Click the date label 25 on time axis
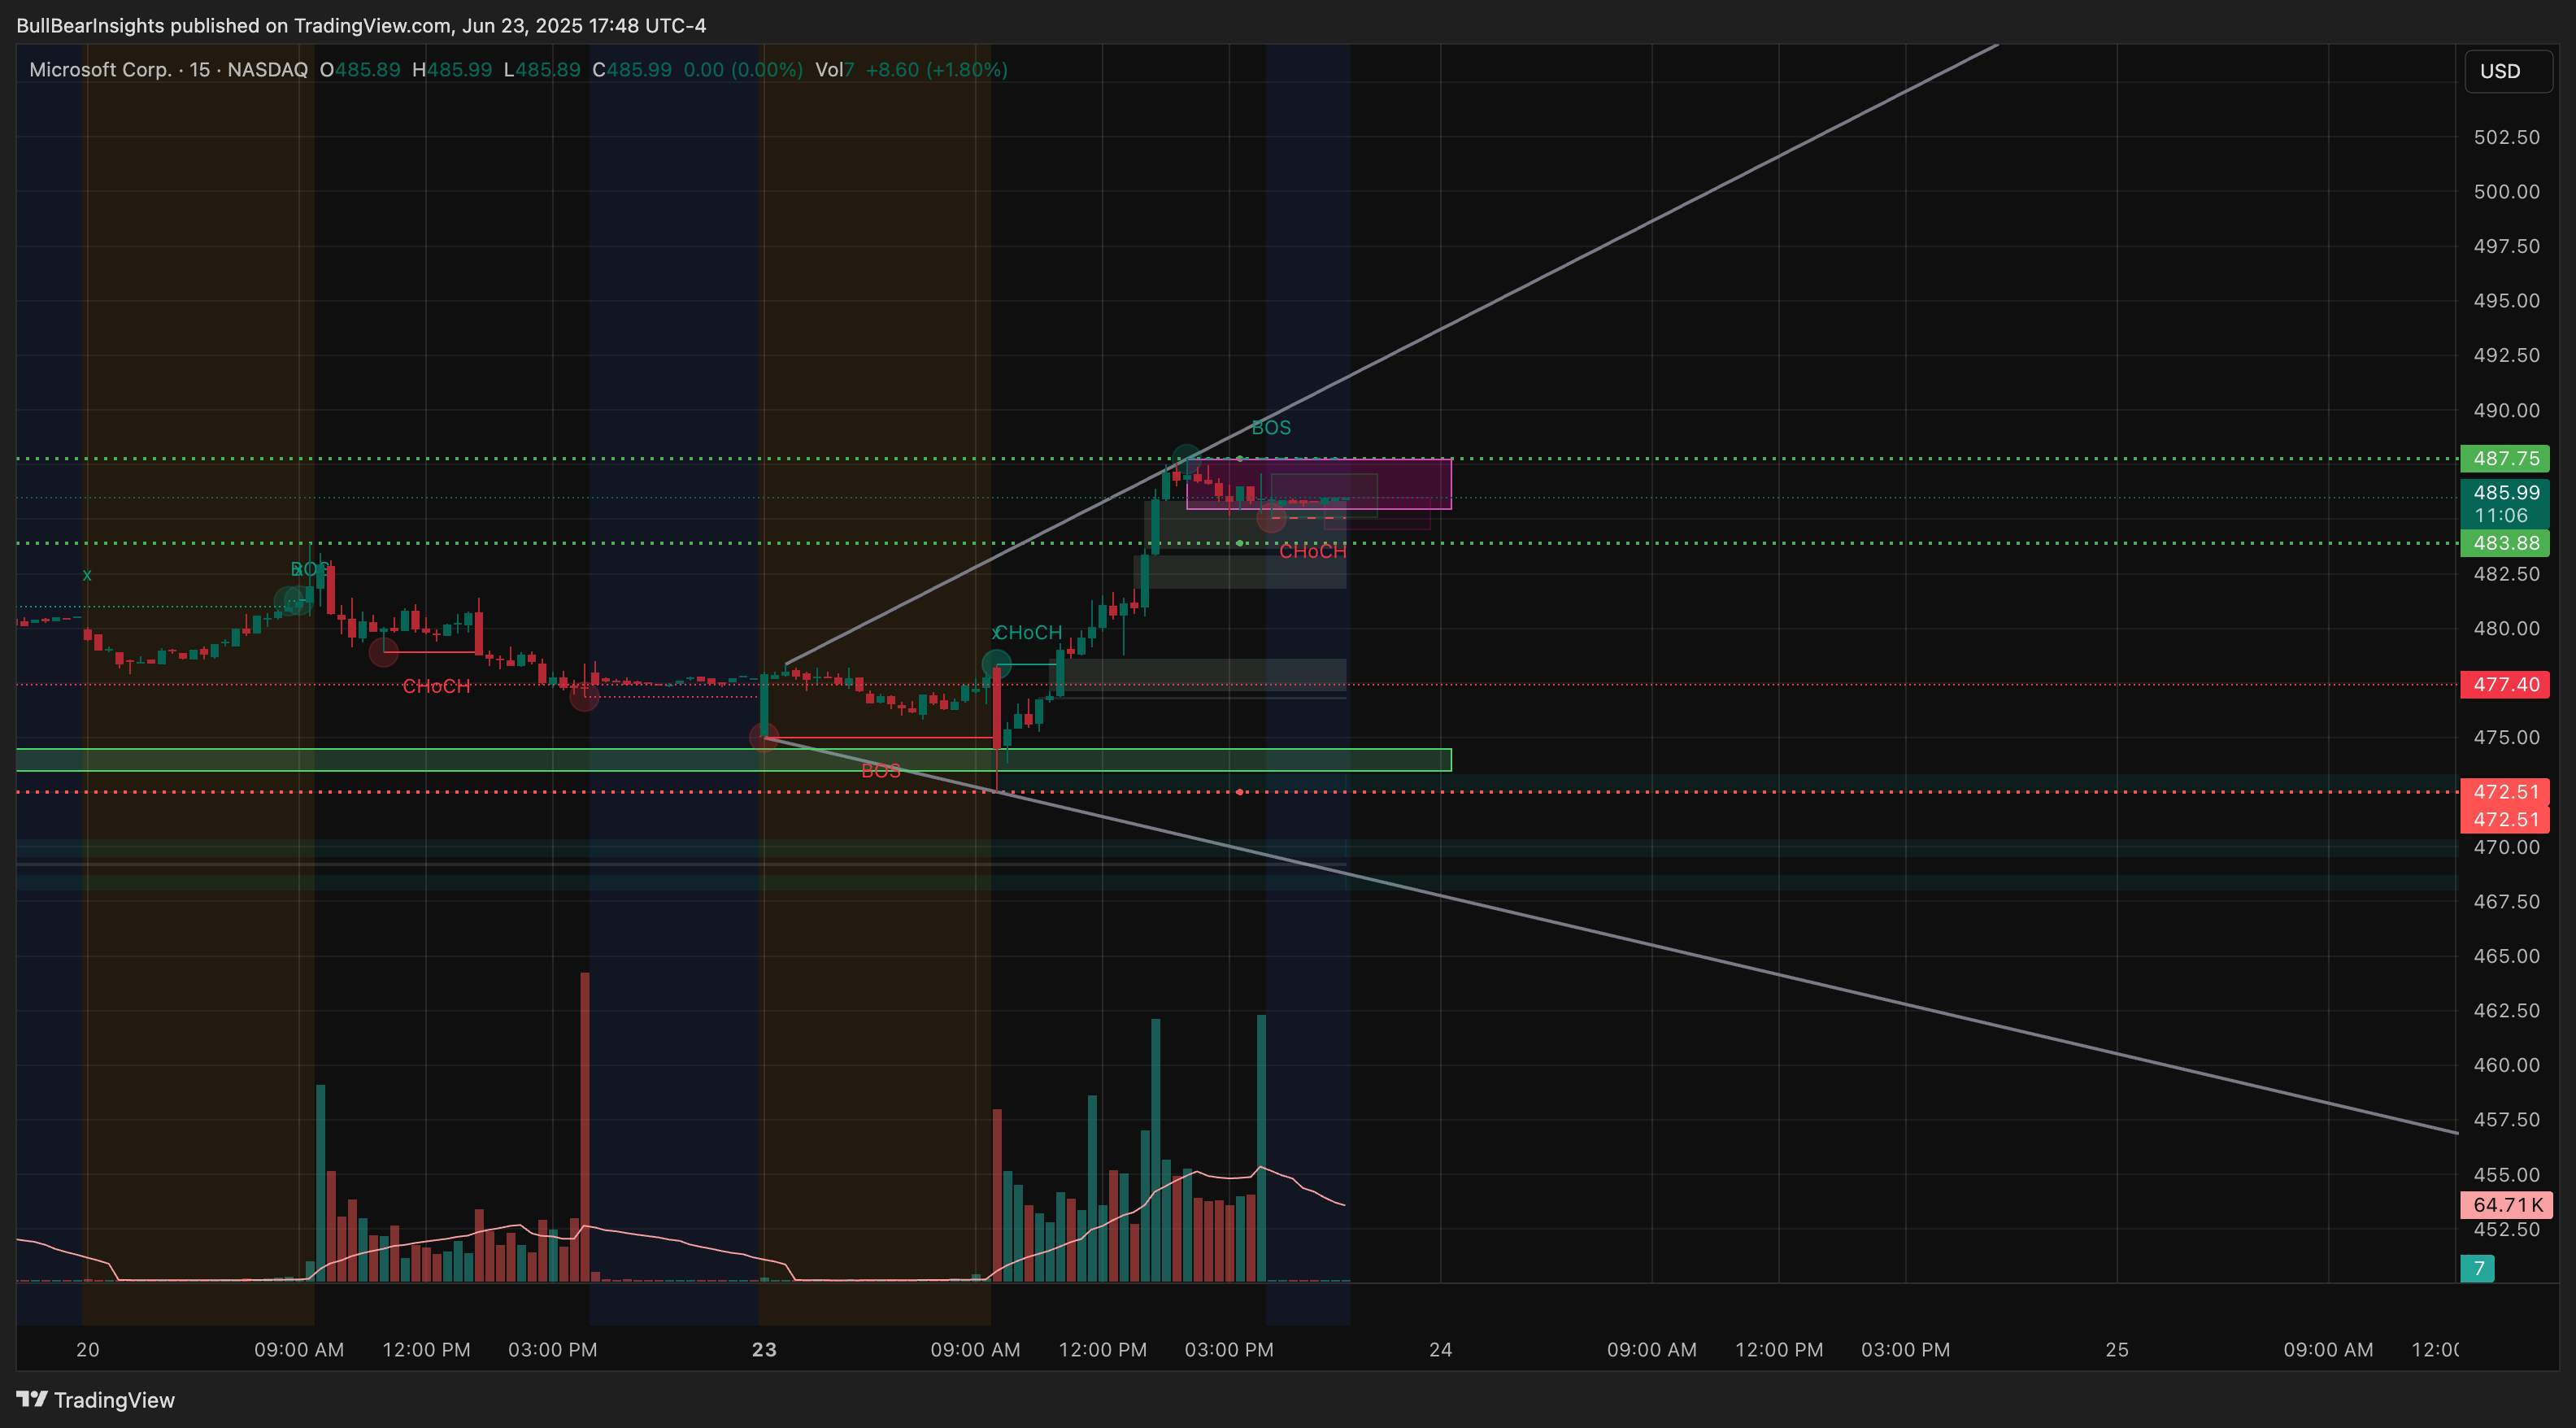This screenshot has width=2576, height=1428. coord(2117,1349)
